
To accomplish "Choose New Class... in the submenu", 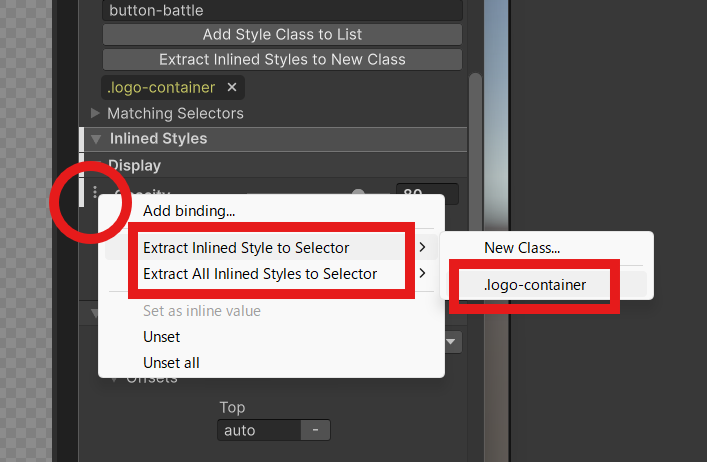I will 522,247.
